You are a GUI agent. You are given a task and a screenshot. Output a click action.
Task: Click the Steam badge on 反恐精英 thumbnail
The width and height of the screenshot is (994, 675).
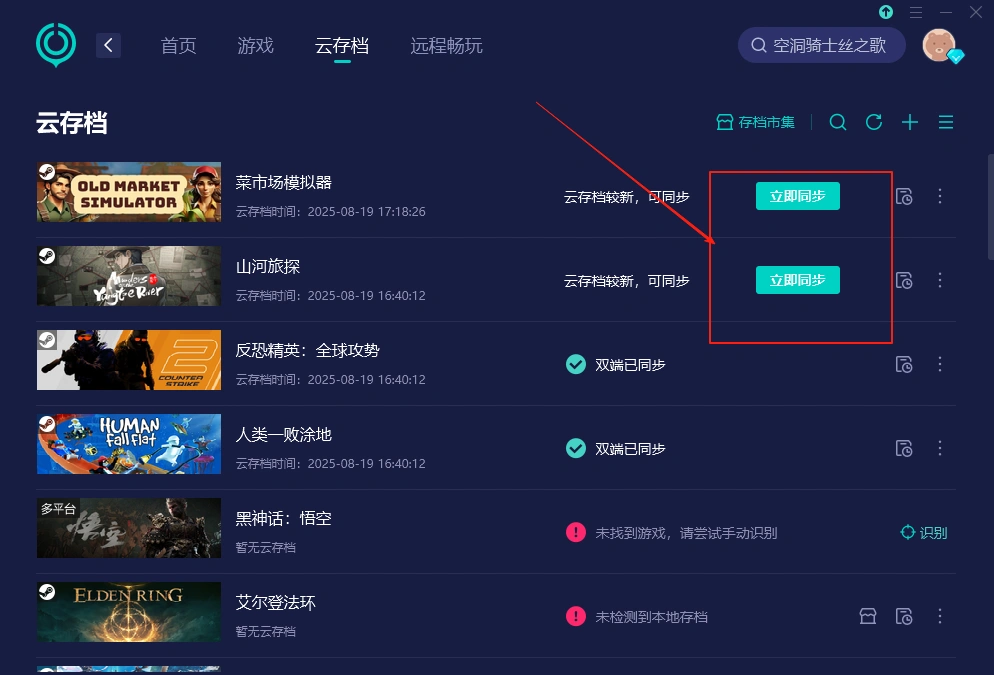click(x=46, y=340)
